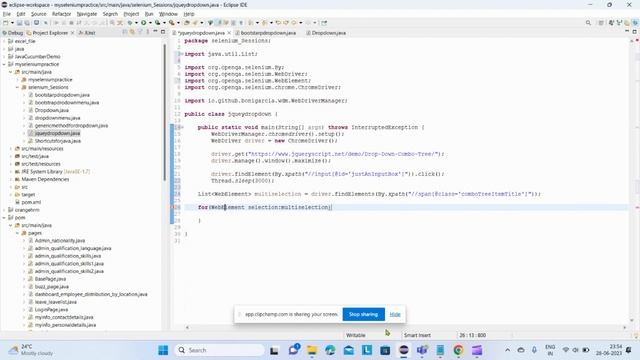Image resolution: width=640 pixels, height=360 pixels.
Task: Open the Navigate menu
Action: coord(87,14)
